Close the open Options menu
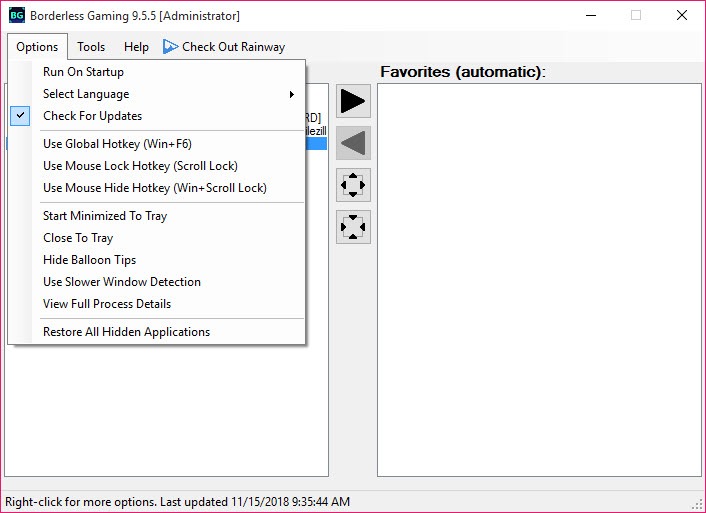 [x=37, y=47]
